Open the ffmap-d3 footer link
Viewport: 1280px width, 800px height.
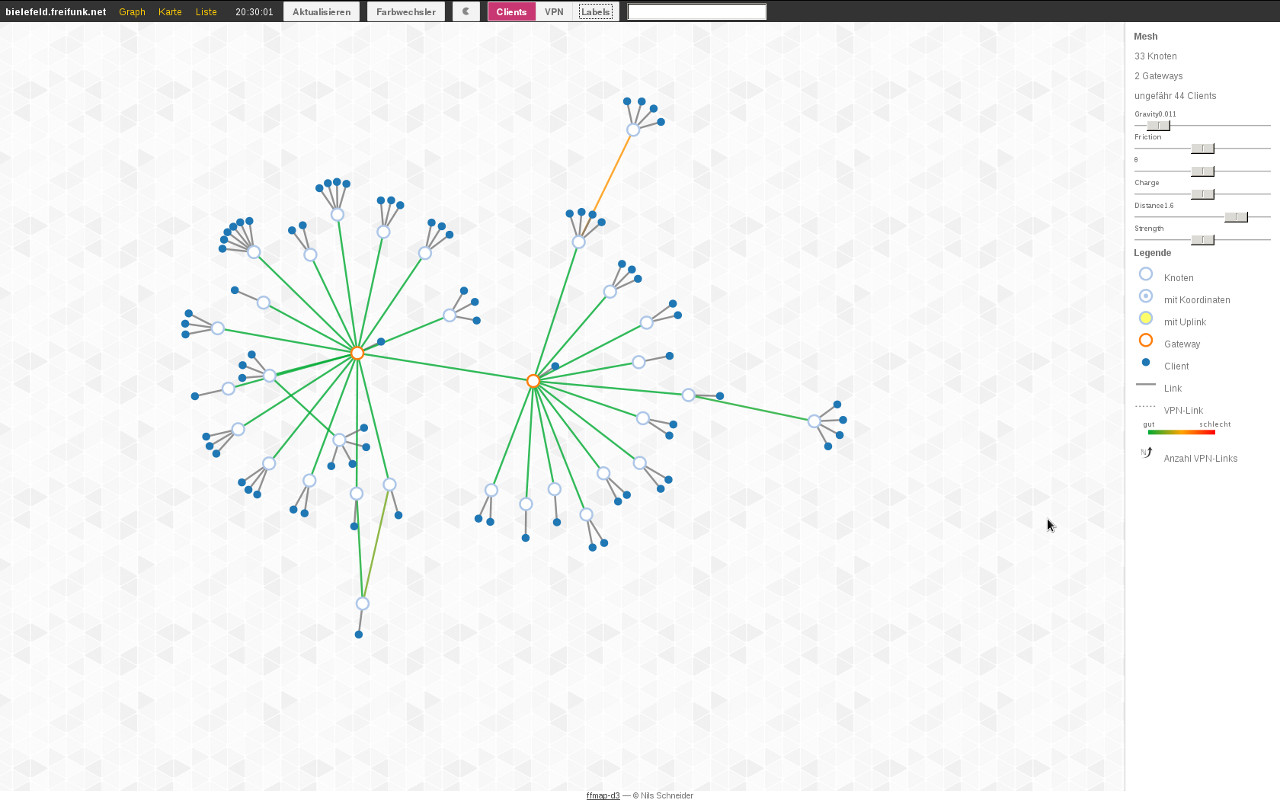603,795
